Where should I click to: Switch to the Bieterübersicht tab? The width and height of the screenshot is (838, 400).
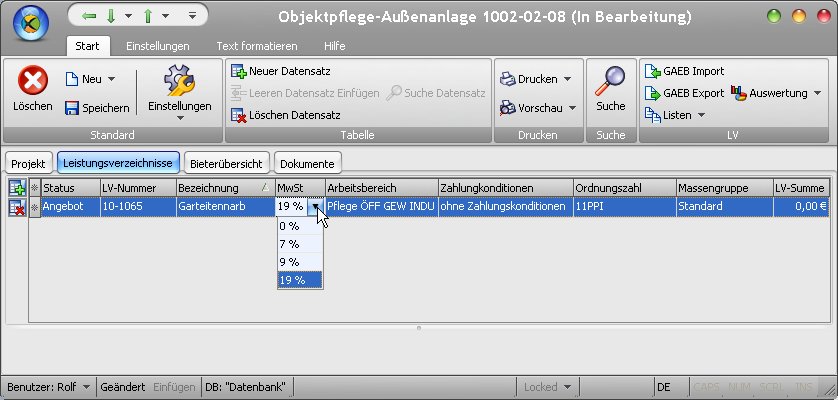[226, 163]
